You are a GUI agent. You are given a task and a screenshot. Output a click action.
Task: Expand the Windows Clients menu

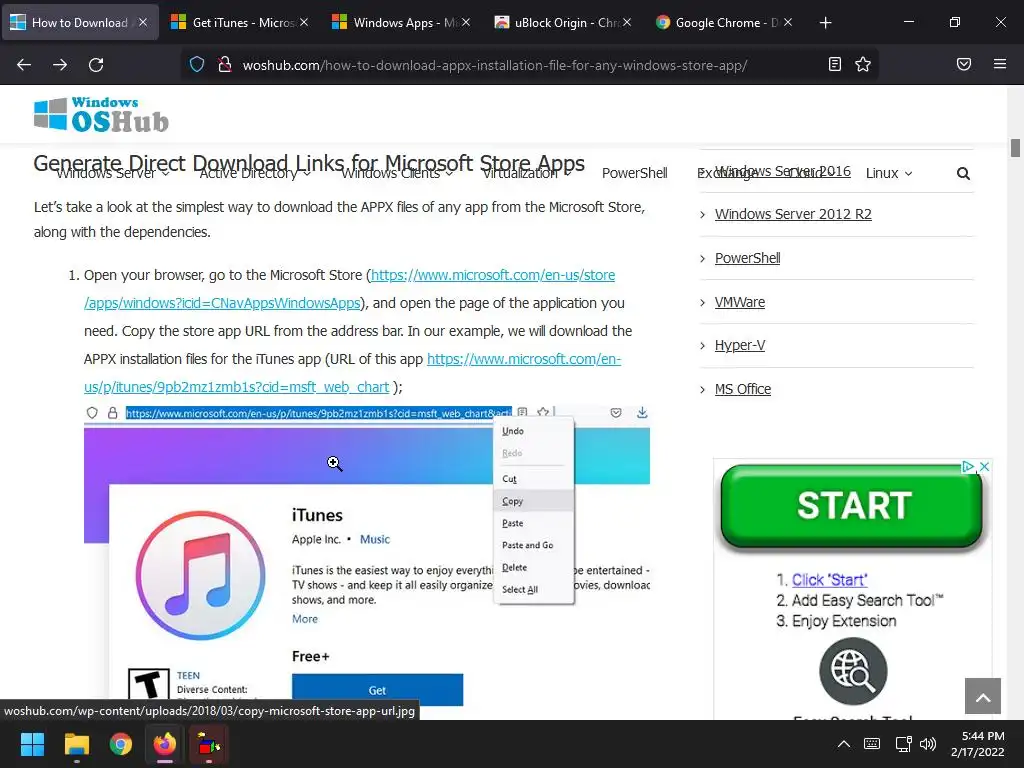pyautogui.click(x=396, y=173)
